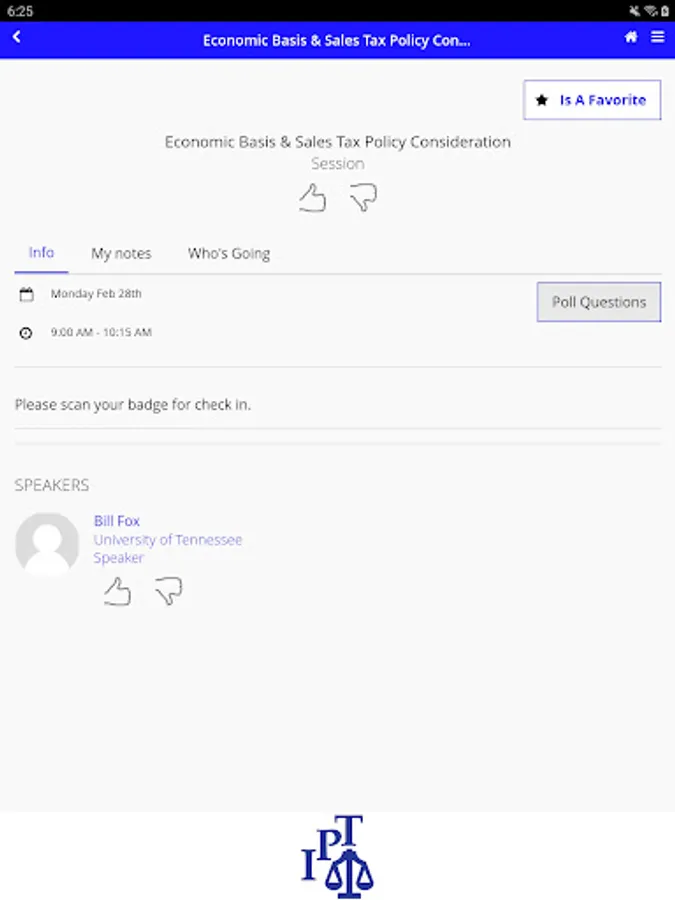Image resolution: width=675 pixels, height=900 pixels.
Task: Give Bill Fox a thumbs up
Action: pyautogui.click(x=117, y=592)
